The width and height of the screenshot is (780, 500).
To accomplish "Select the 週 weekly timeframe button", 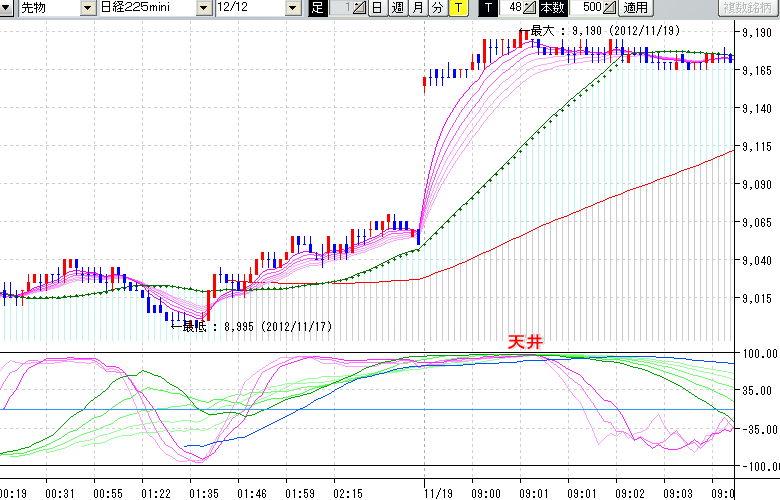I will pos(397,8).
